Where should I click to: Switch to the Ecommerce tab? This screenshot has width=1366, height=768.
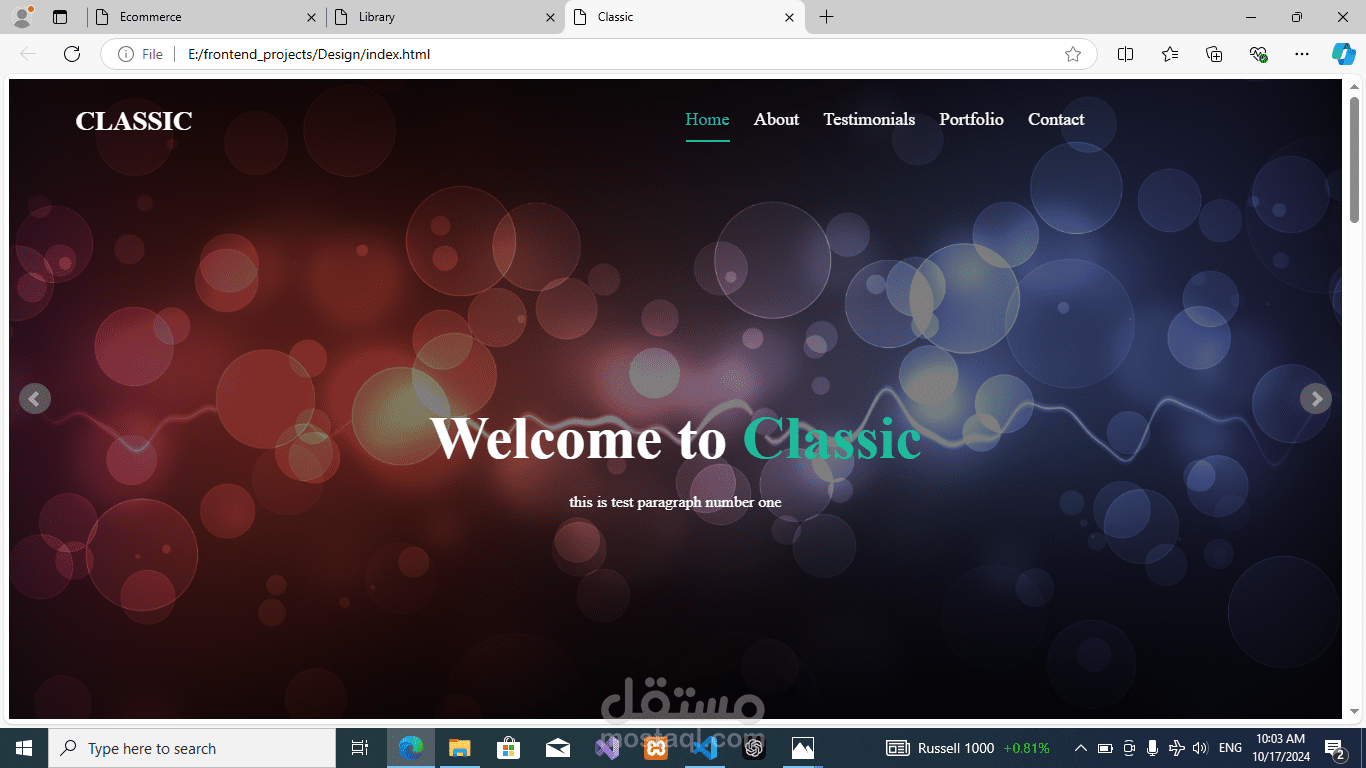click(x=206, y=17)
